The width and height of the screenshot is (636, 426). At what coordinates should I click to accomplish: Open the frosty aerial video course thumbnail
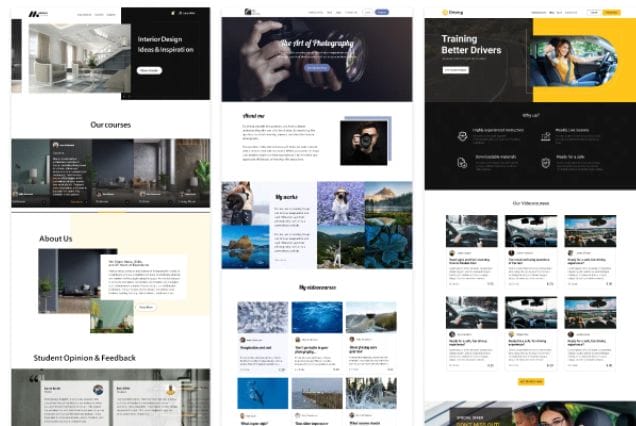263,318
